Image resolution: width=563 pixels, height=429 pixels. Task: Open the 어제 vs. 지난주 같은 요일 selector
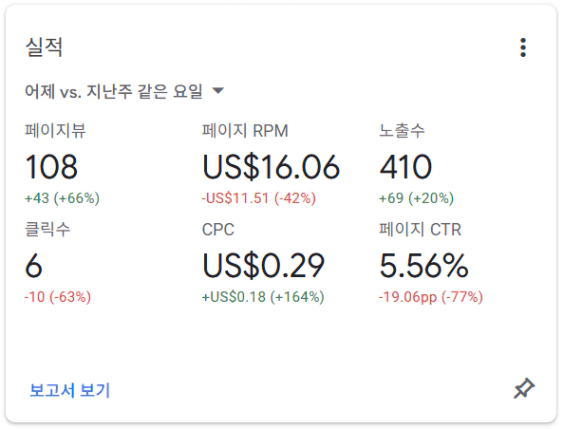[124, 91]
